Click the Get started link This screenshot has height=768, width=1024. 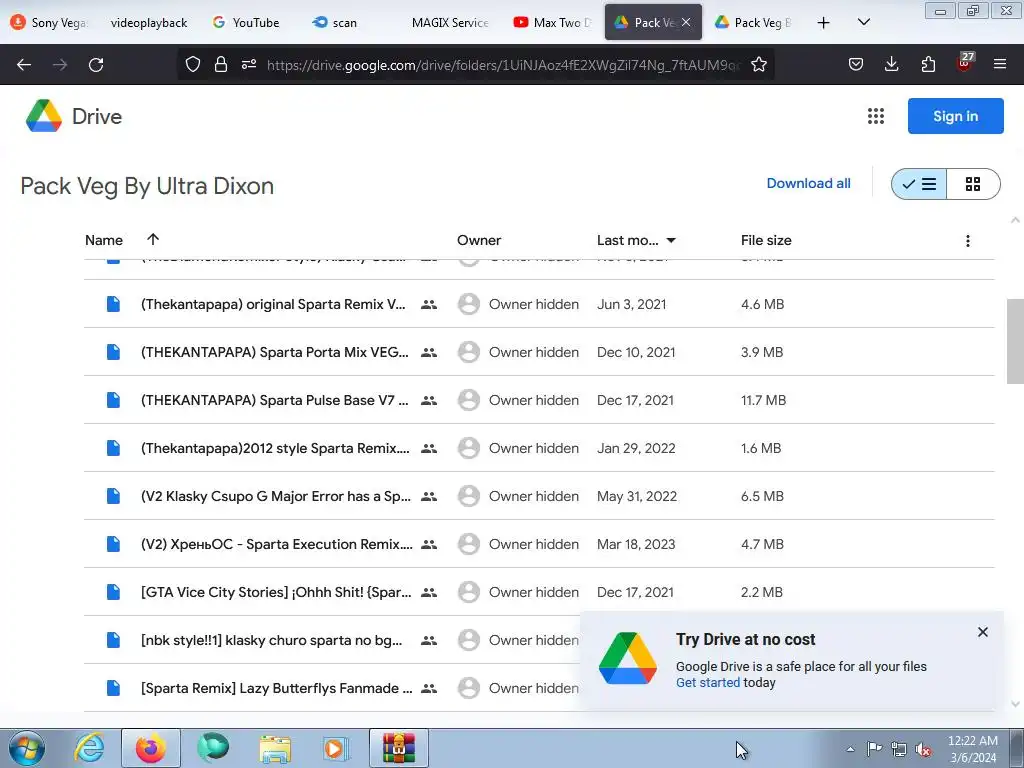pyautogui.click(x=708, y=682)
